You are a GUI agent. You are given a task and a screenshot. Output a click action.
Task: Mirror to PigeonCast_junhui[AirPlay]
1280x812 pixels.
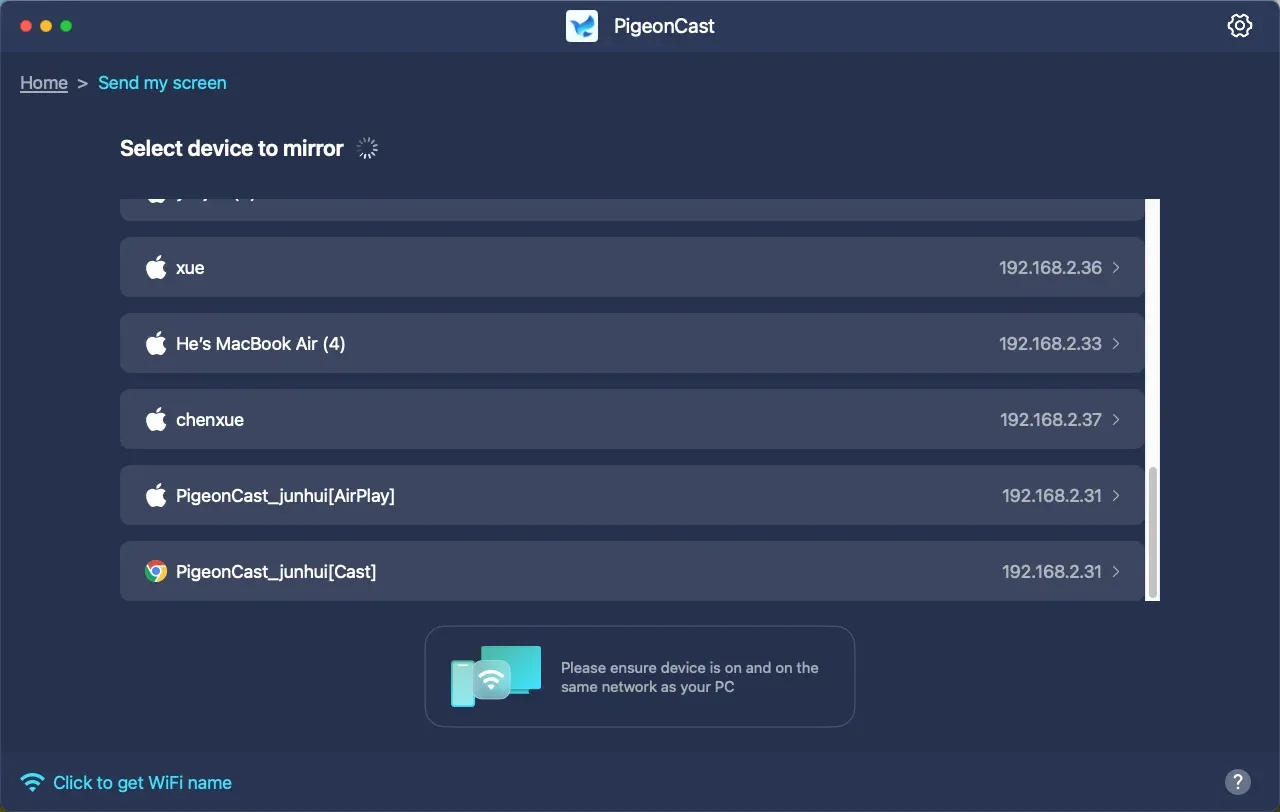632,495
